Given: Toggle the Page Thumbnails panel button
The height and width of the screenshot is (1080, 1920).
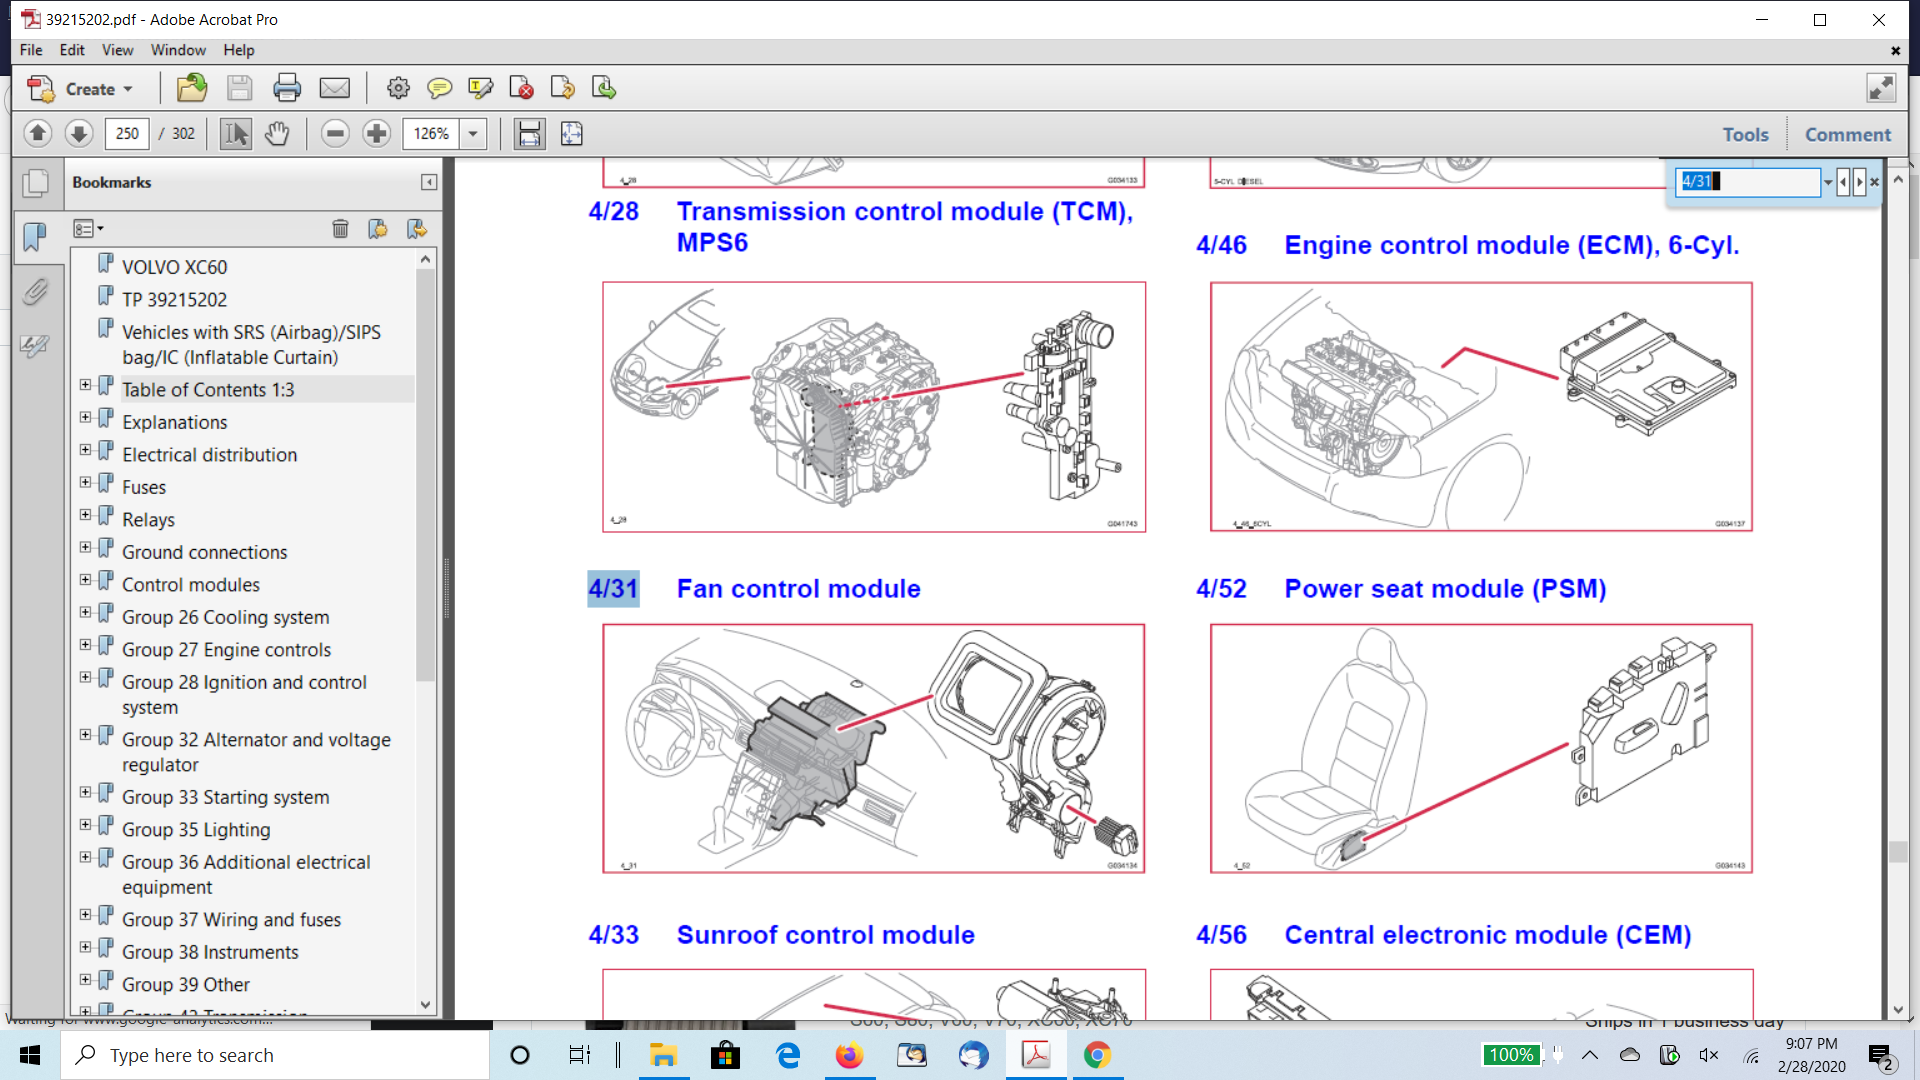Looking at the screenshot, I should click(x=35, y=183).
